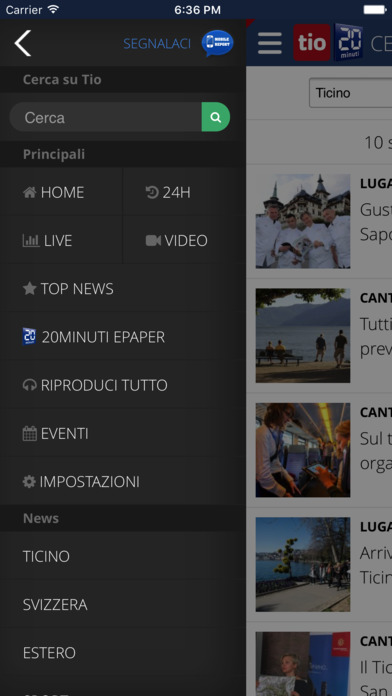Select TOP NEWS star item
This screenshot has width=392, height=696.
(123, 289)
